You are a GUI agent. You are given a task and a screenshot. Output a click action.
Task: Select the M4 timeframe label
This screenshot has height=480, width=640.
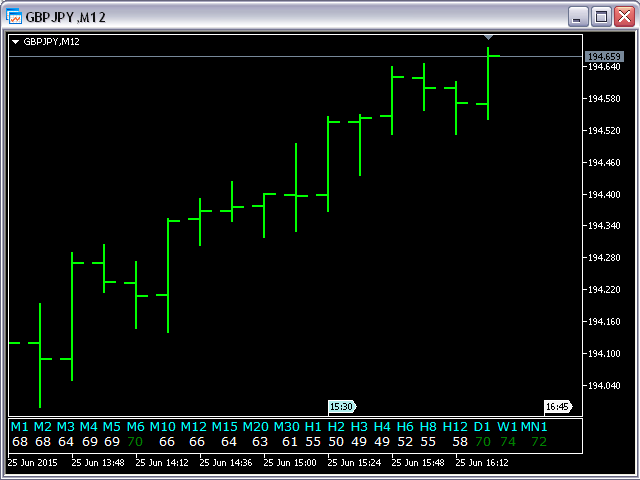pos(89,427)
